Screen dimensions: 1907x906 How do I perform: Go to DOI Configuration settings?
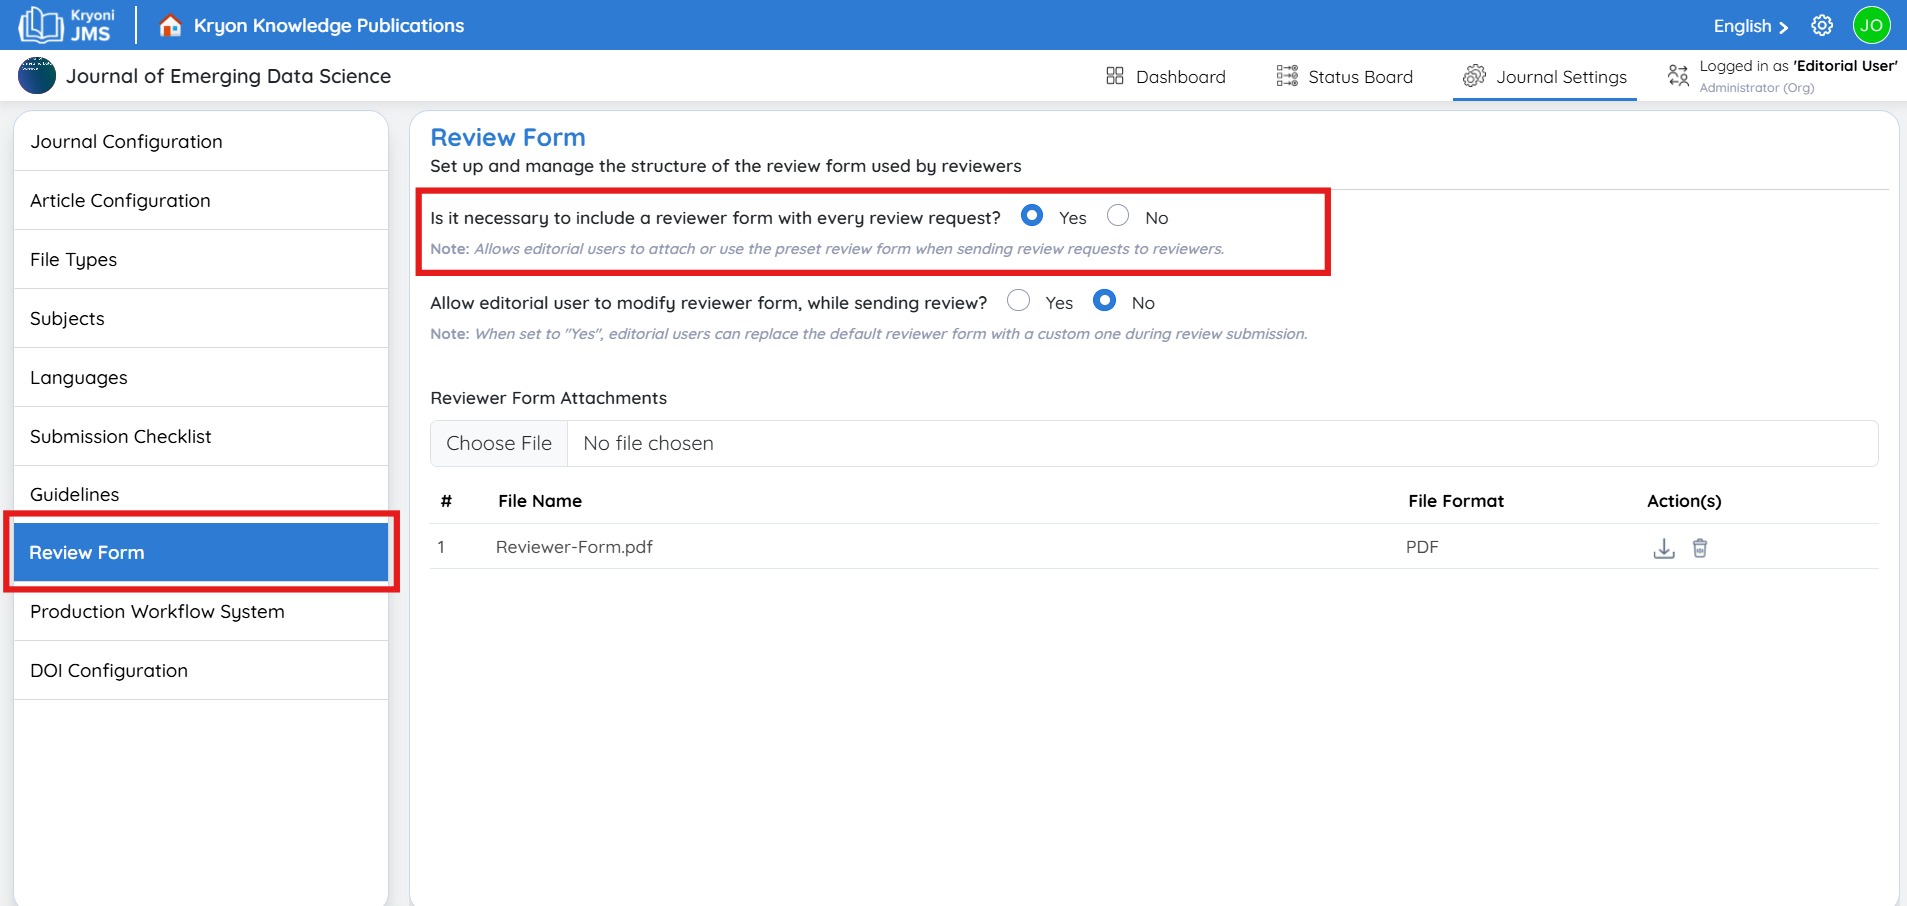(x=109, y=670)
